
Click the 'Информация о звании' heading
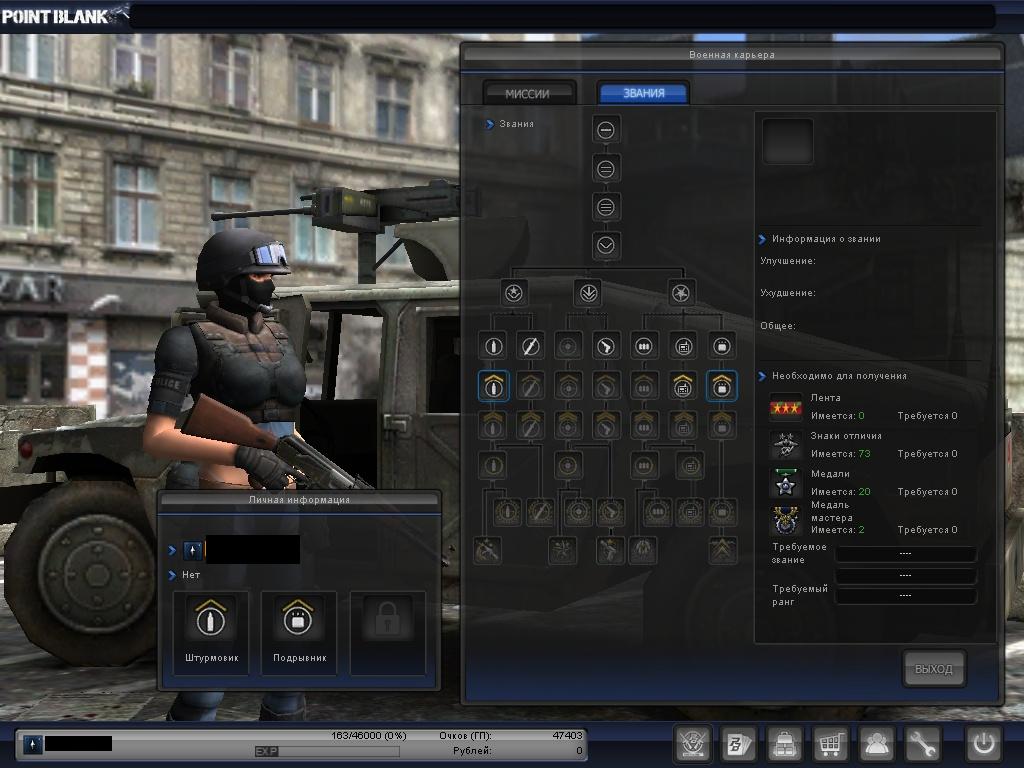[x=826, y=239]
